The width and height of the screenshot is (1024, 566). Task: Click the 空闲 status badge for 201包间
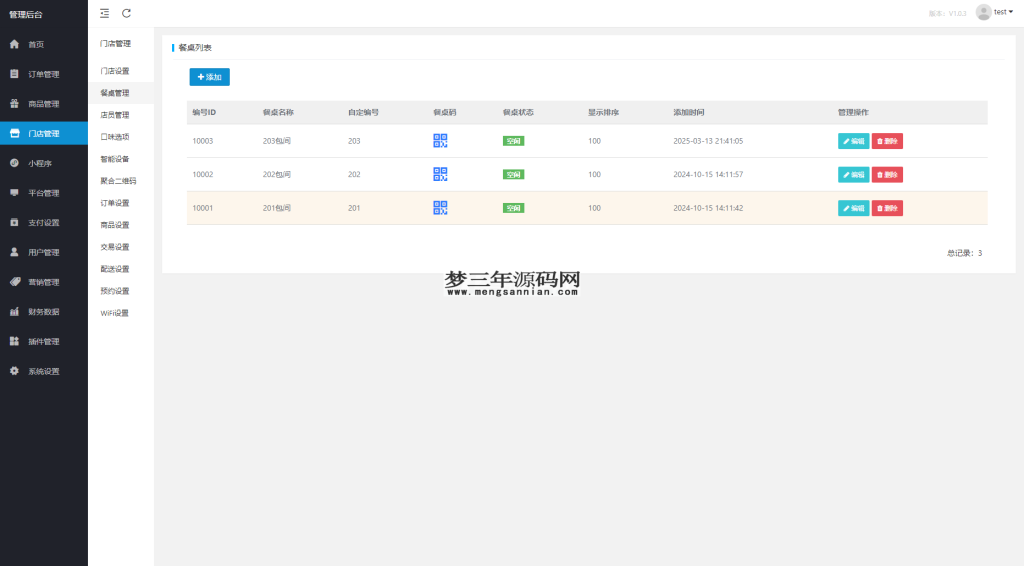click(x=513, y=208)
